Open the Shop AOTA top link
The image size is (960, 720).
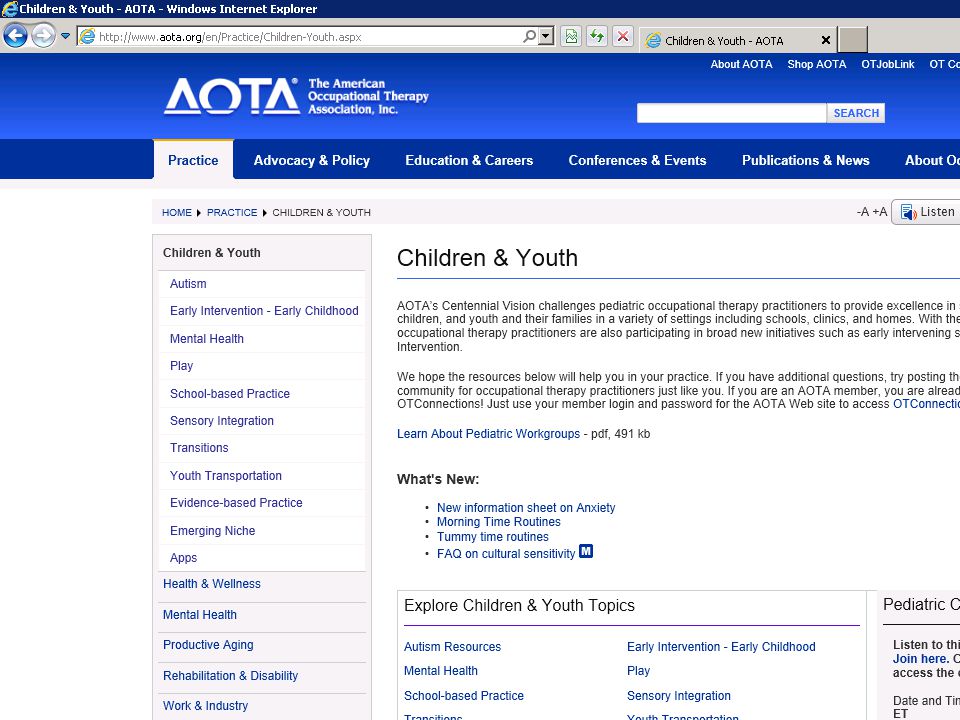pyautogui.click(x=816, y=64)
